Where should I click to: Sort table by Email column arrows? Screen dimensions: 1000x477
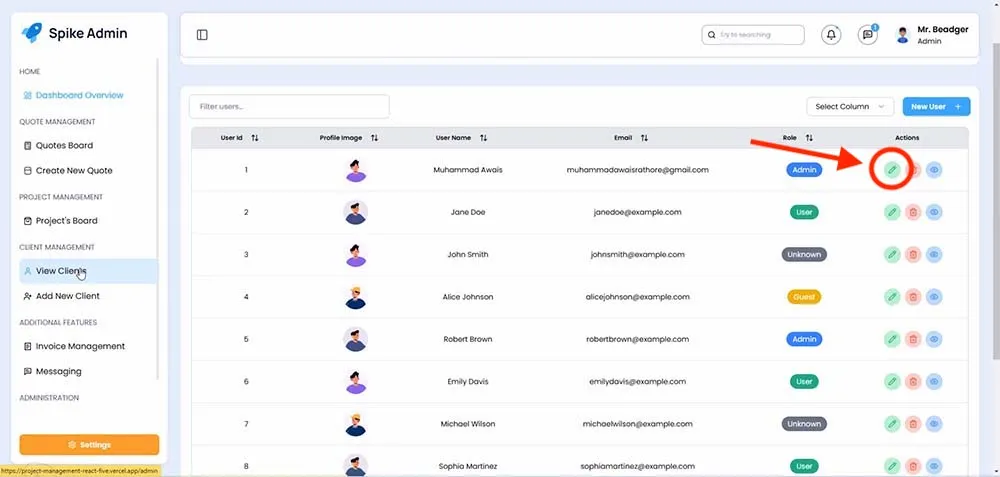pos(644,138)
